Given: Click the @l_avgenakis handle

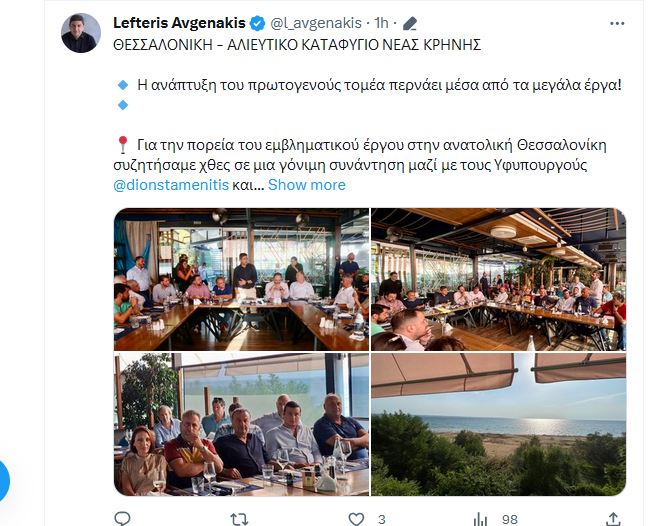Looking at the screenshot, I should (316, 23).
